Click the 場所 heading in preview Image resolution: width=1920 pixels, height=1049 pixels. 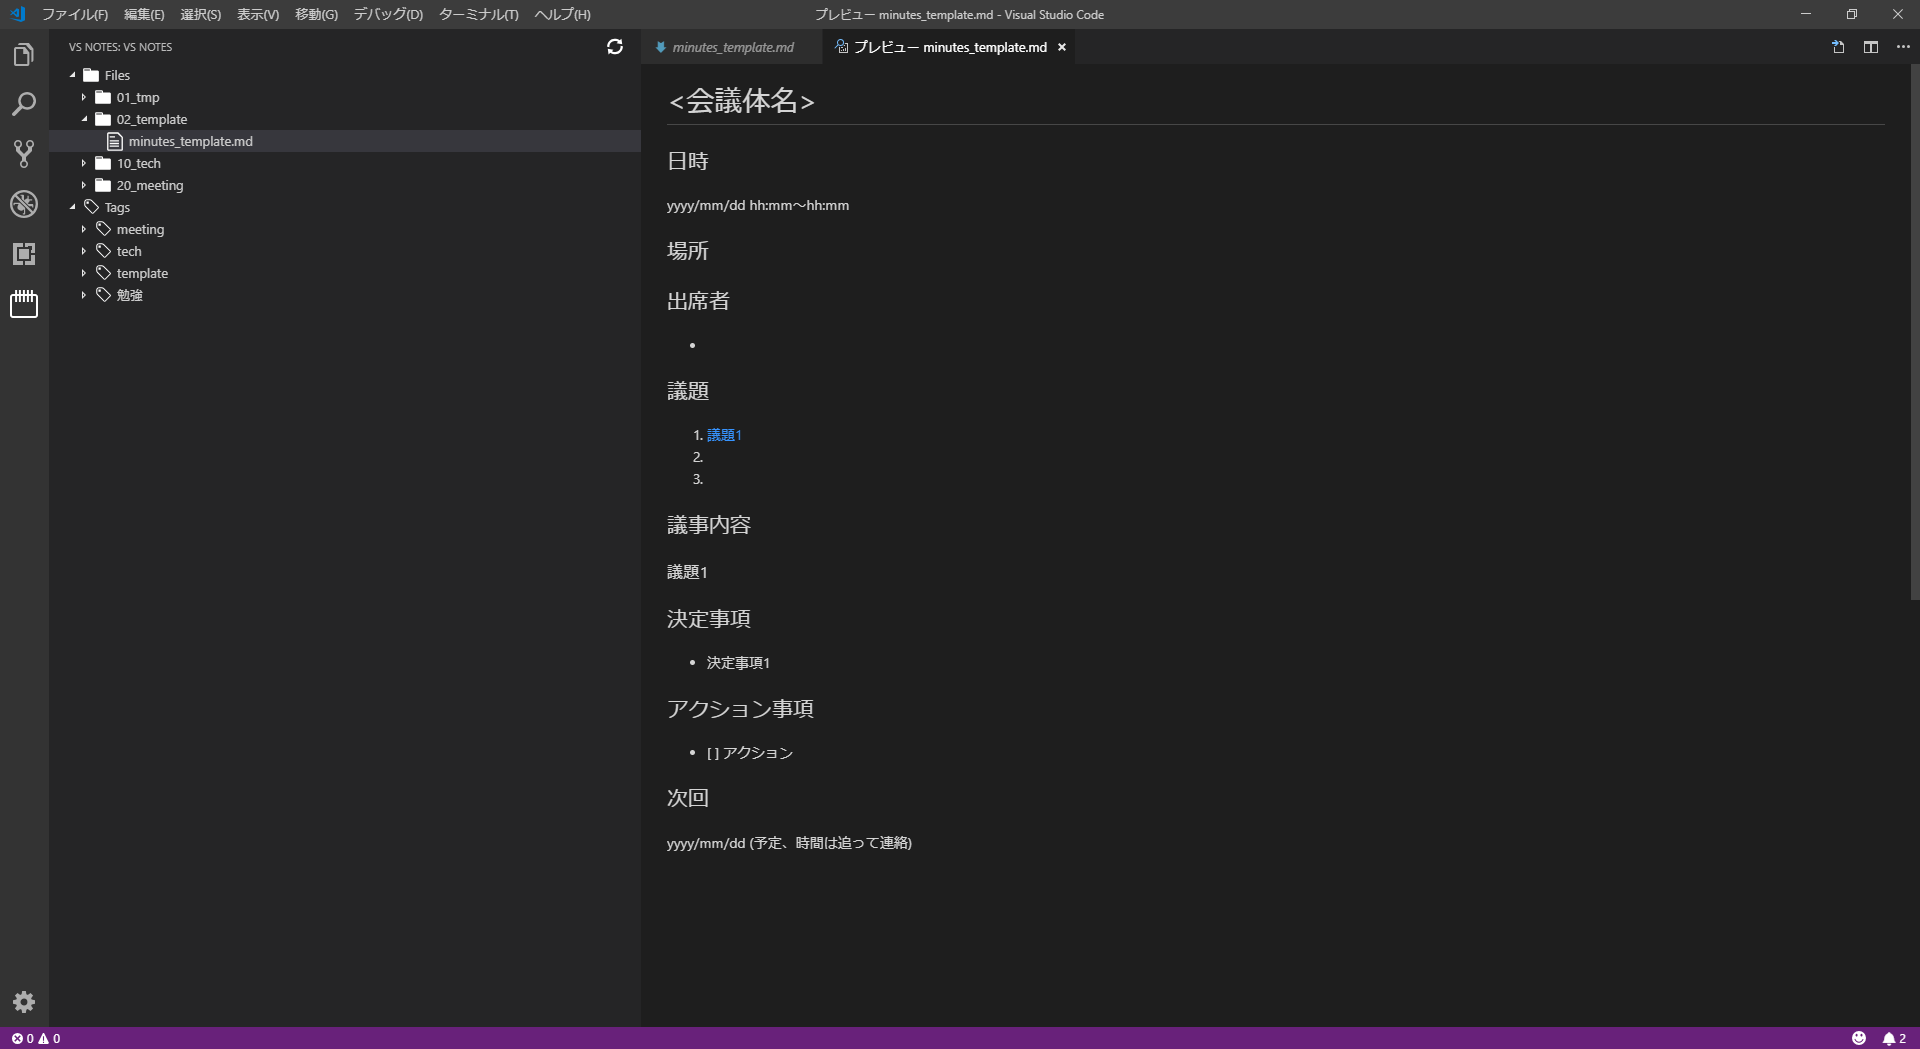point(688,251)
